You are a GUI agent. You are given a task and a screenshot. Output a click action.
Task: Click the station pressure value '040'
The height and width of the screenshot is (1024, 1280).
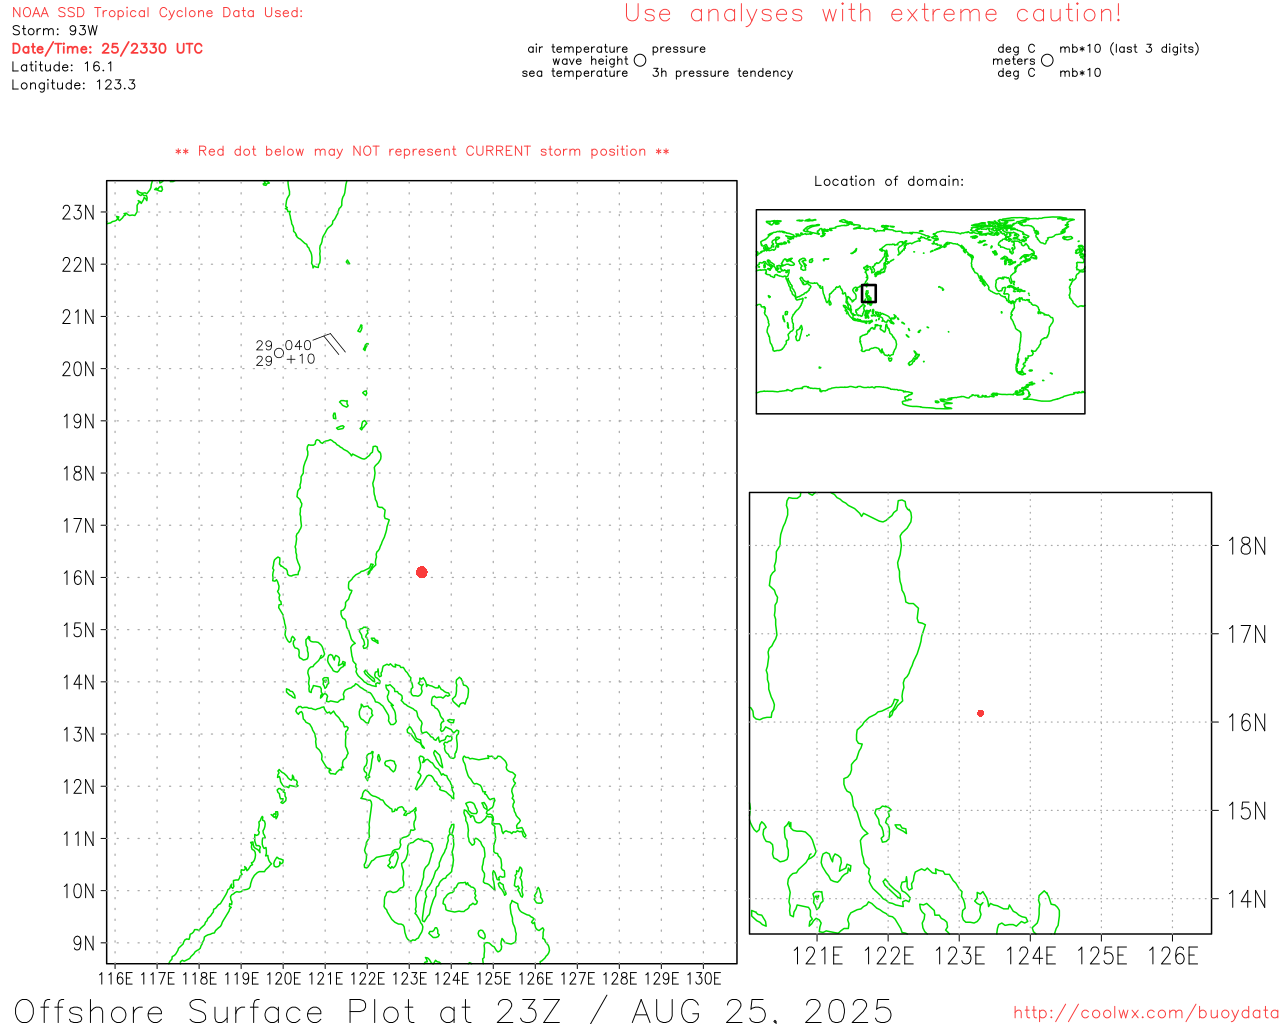298,345
